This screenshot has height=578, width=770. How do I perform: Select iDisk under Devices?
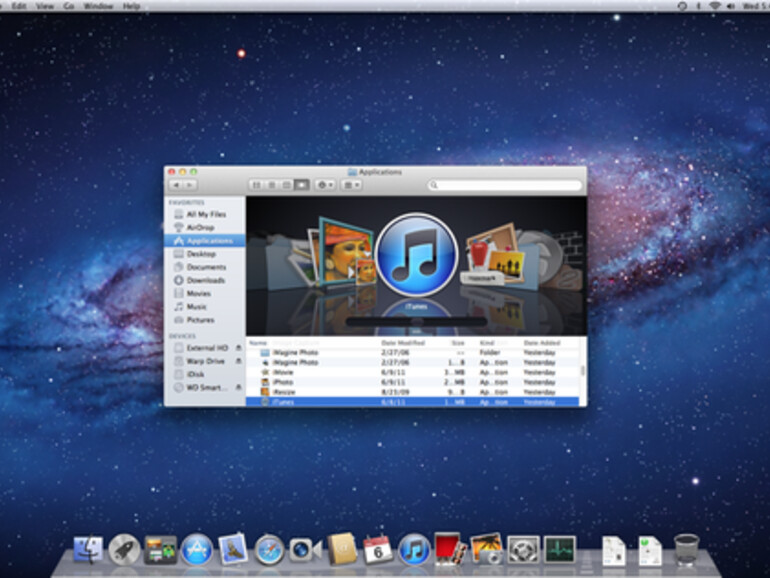pos(205,374)
